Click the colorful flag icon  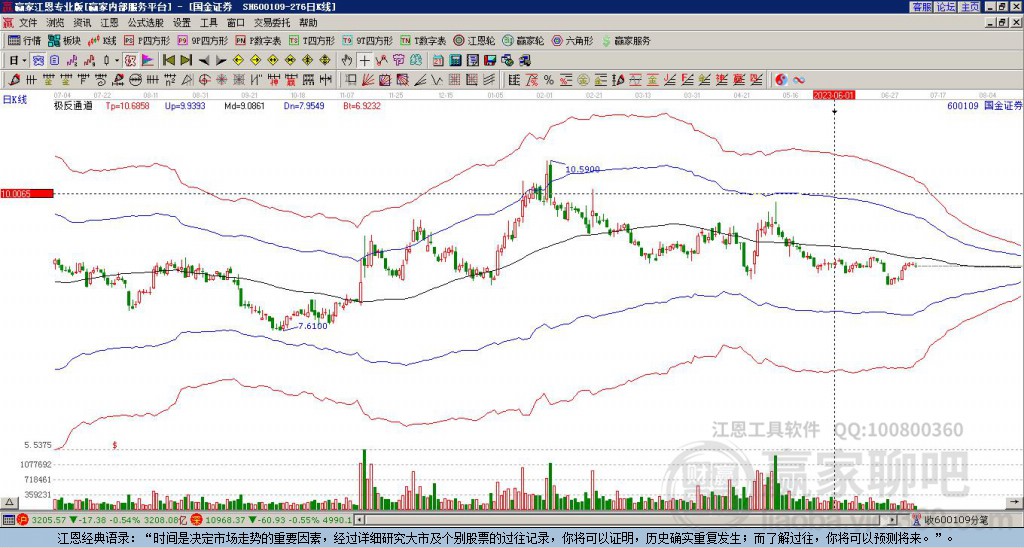coord(148,60)
